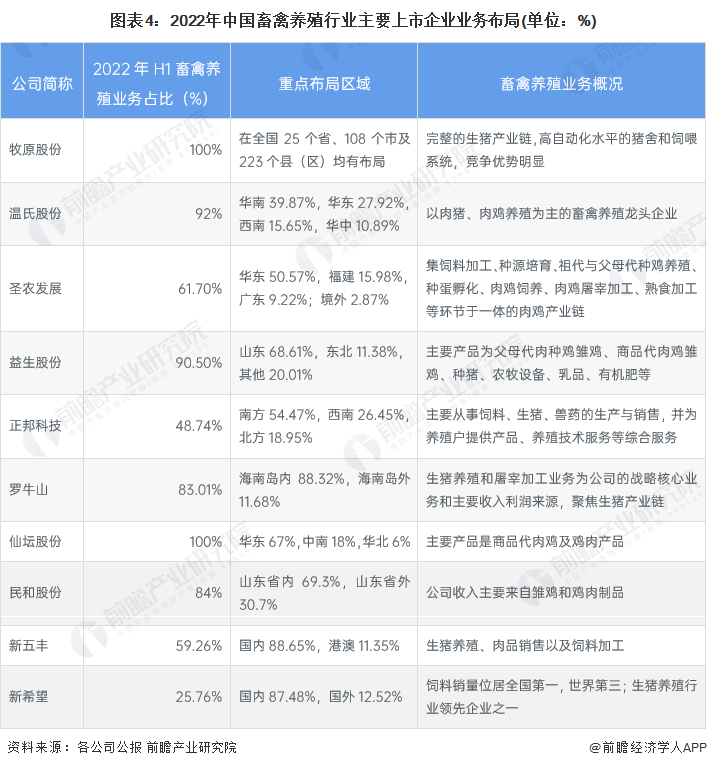Click the 59.26% share value

tap(199, 646)
